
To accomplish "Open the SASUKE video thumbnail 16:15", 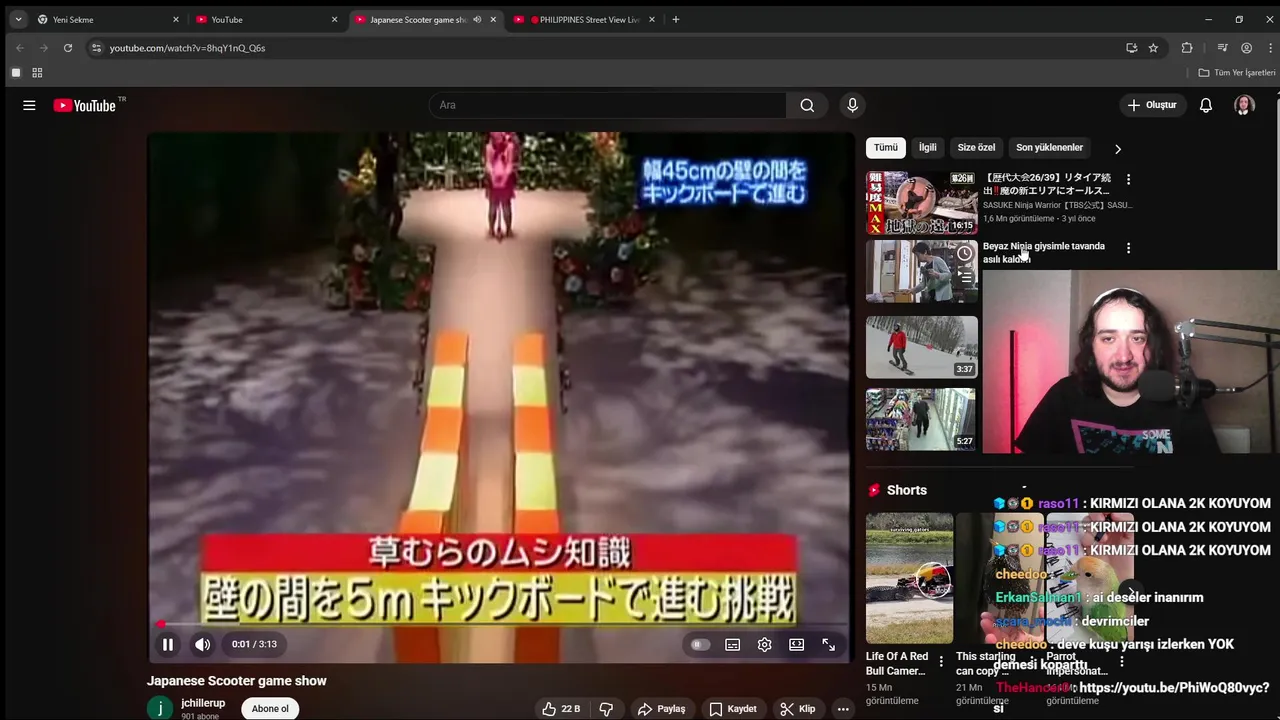I will point(922,203).
